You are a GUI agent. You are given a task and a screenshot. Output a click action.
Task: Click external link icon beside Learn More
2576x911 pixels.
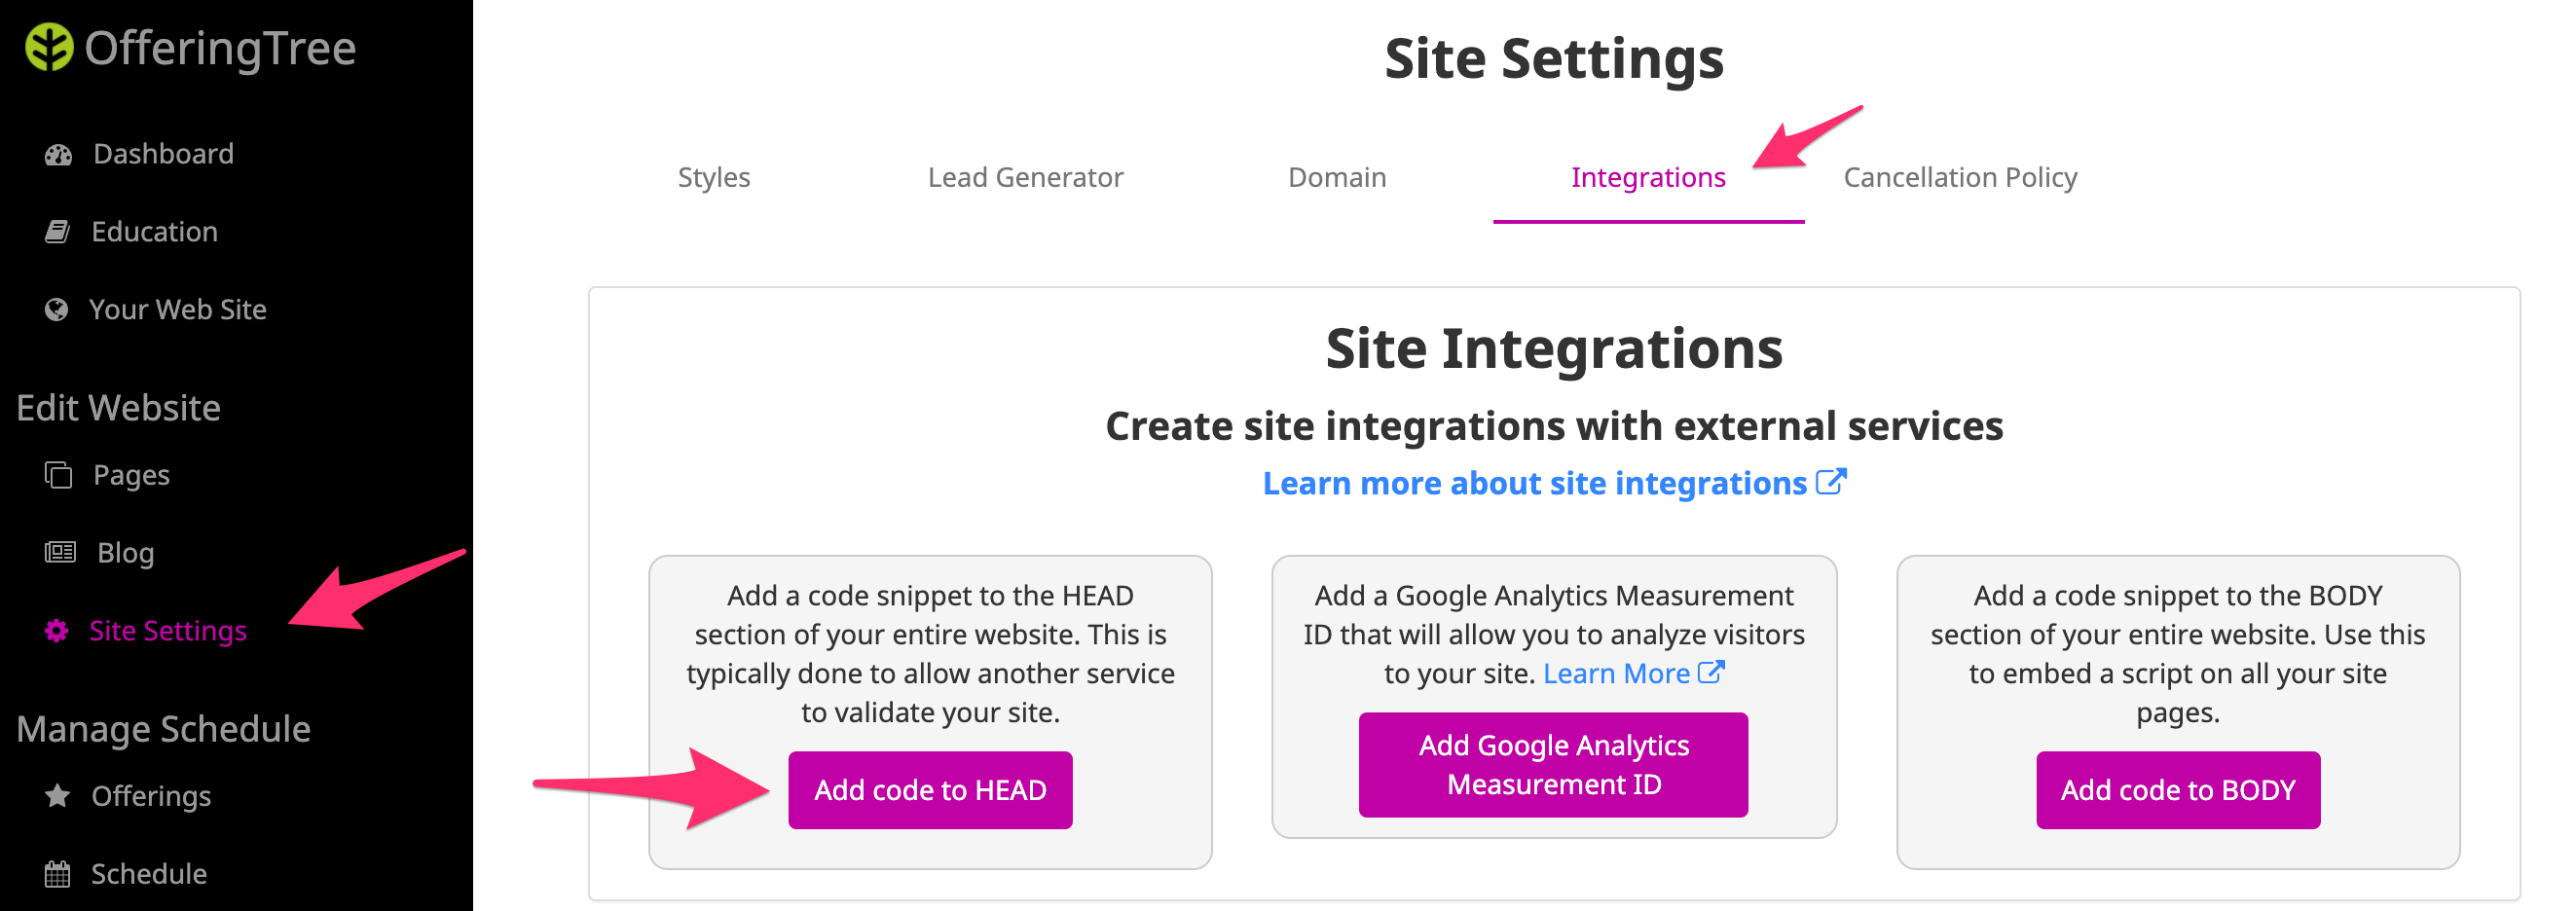1711,672
